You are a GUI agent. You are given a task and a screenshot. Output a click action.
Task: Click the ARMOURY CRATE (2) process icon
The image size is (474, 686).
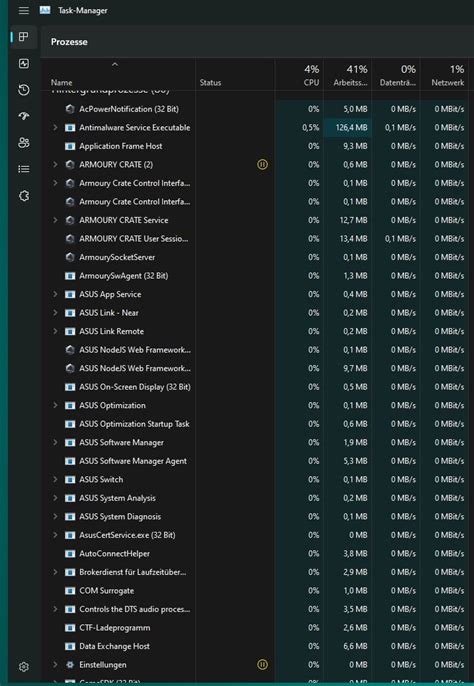point(70,164)
